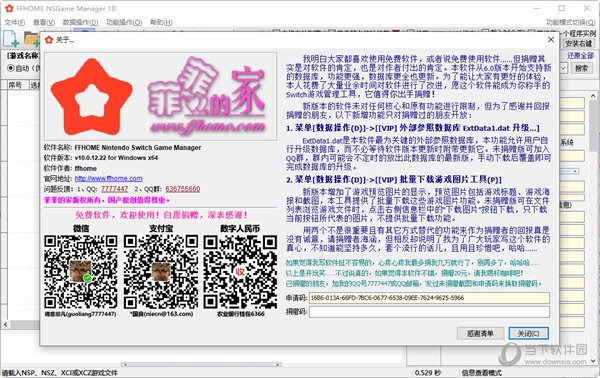
Task: Click the 感谢清单 button
Action: [480, 333]
